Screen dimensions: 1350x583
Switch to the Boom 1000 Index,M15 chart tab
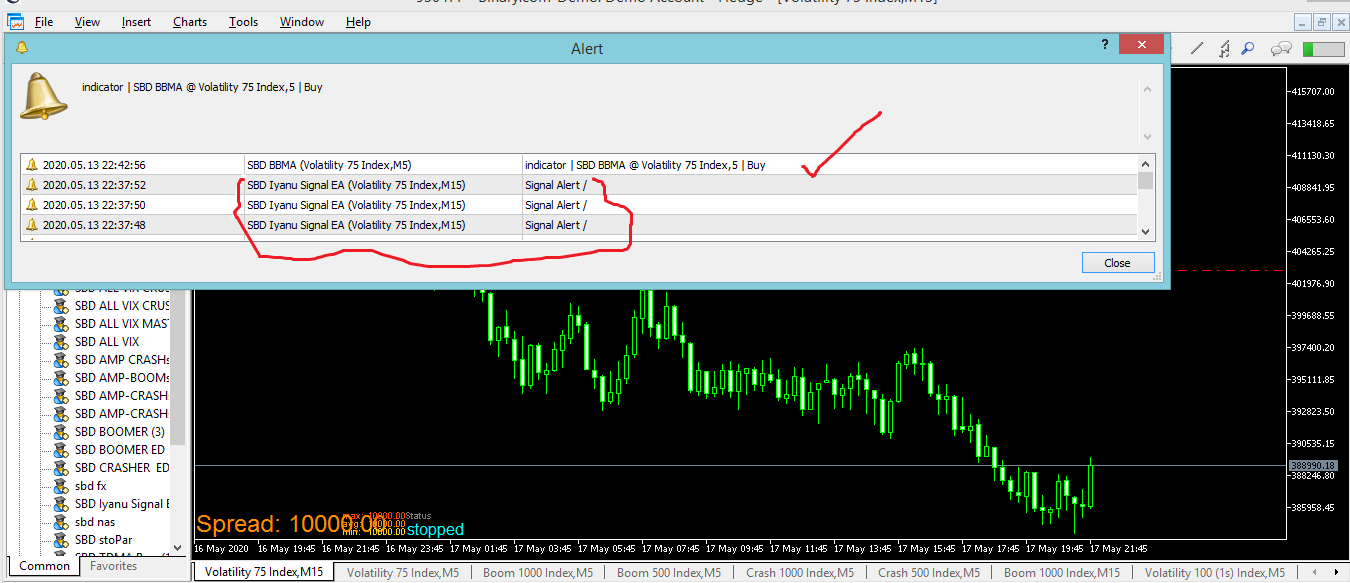(x=1062, y=573)
